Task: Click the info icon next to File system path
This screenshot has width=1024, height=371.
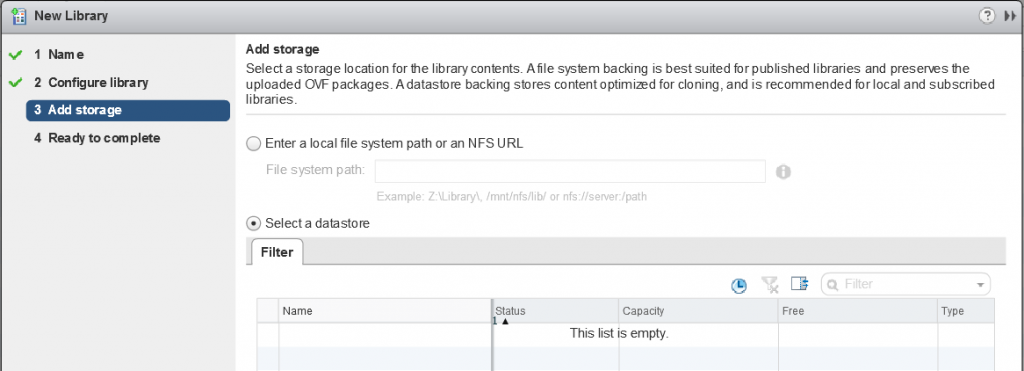Action: coord(783,172)
